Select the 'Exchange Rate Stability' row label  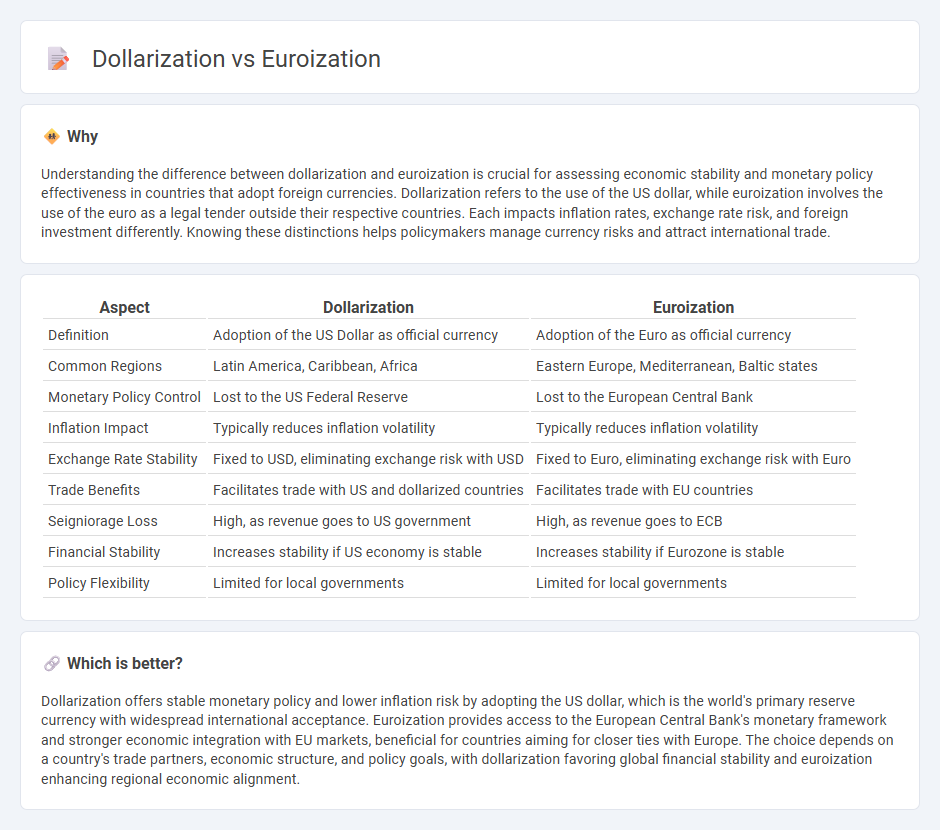coord(122,459)
